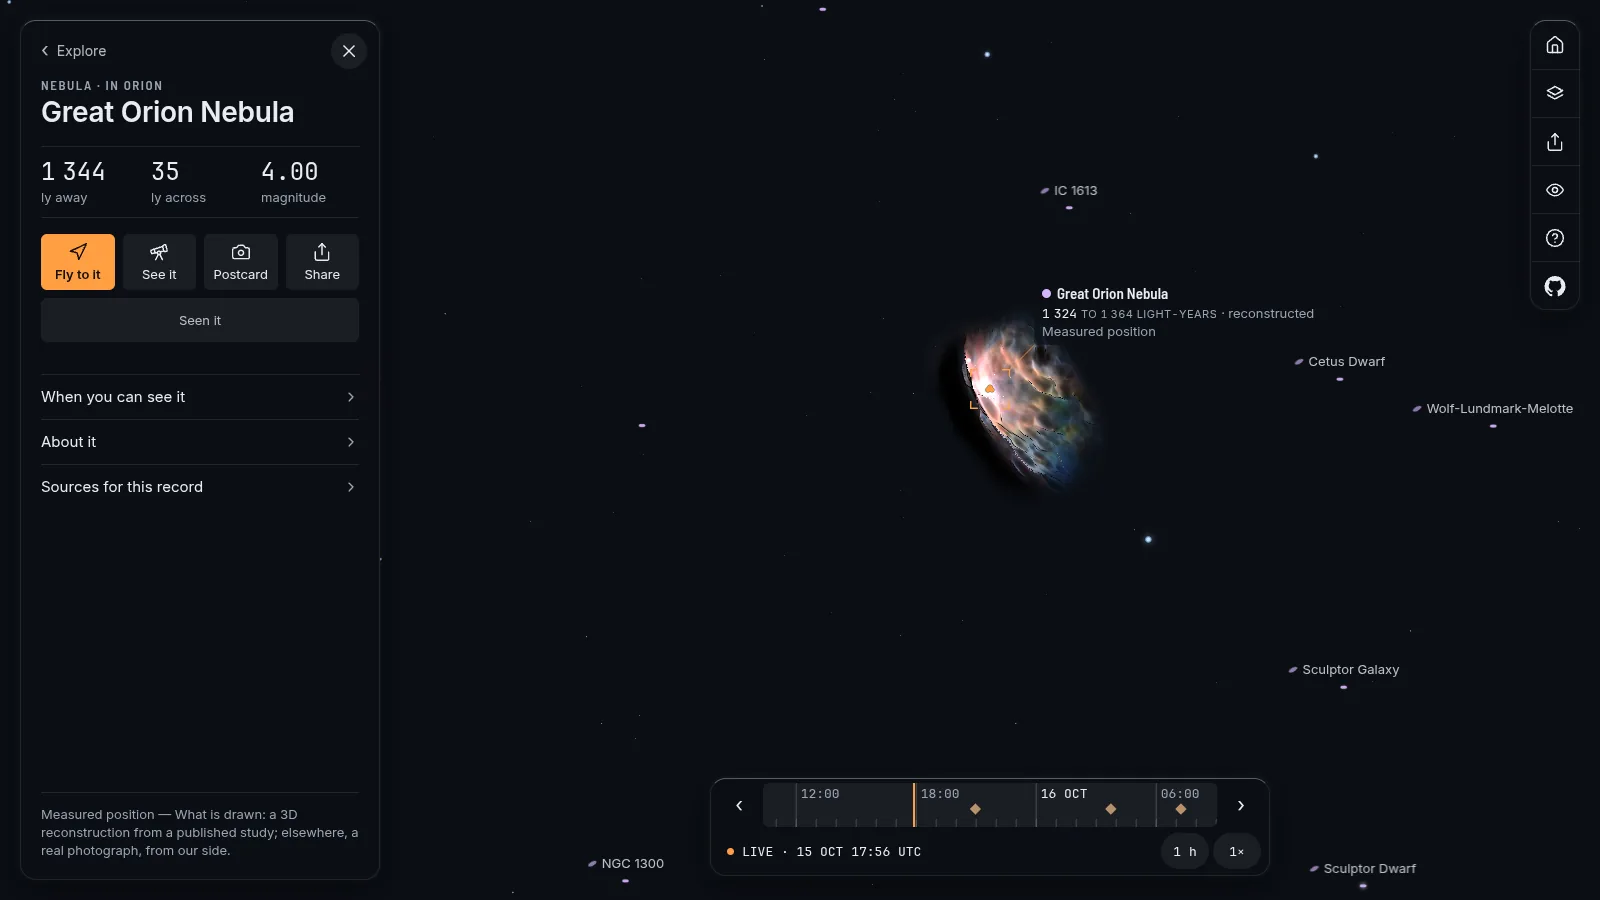The image size is (1600, 900).
Task: Open the home view icon
Action: pyautogui.click(x=1555, y=45)
